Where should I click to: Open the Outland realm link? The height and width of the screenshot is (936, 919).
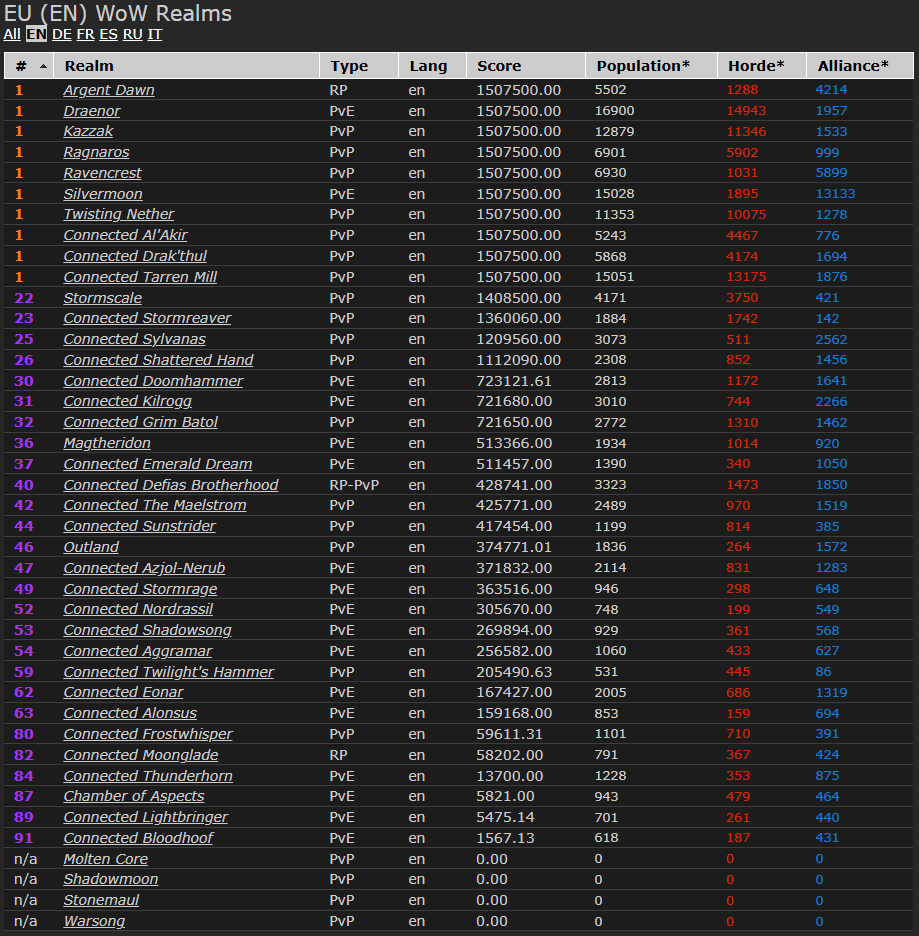click(91, 547)
